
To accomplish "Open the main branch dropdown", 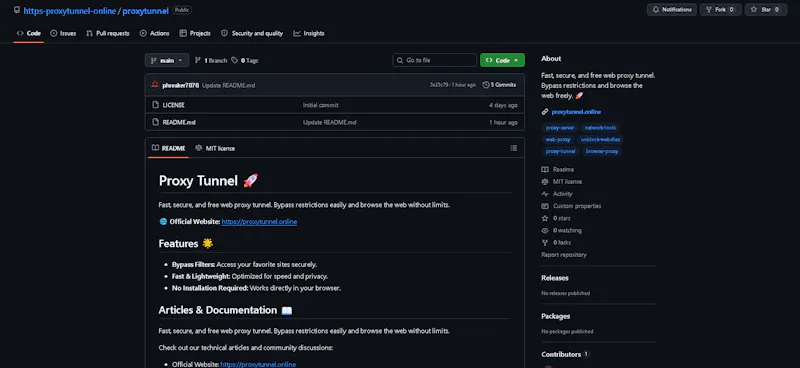I will click(167, 60).
